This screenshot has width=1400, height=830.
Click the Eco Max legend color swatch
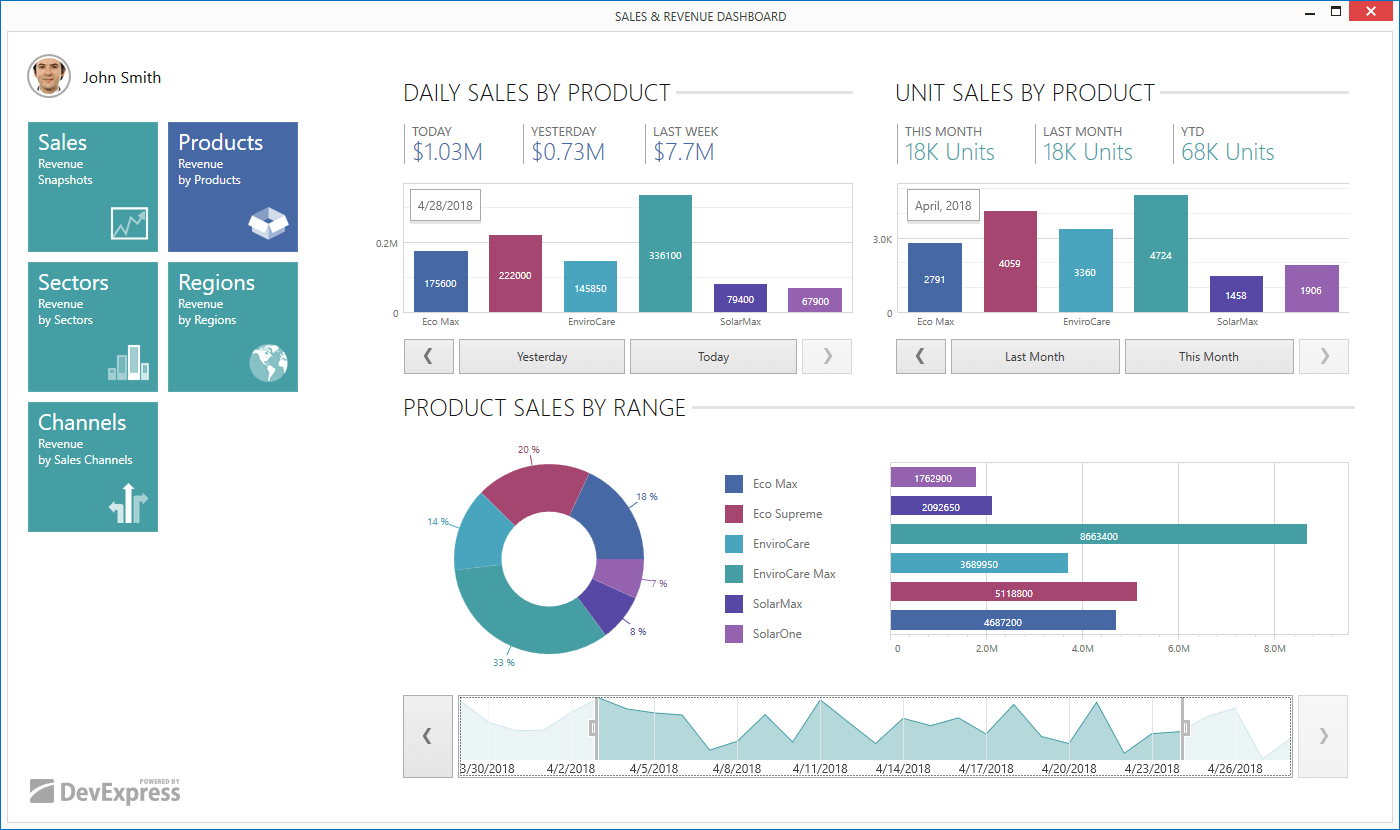(734, 484)
